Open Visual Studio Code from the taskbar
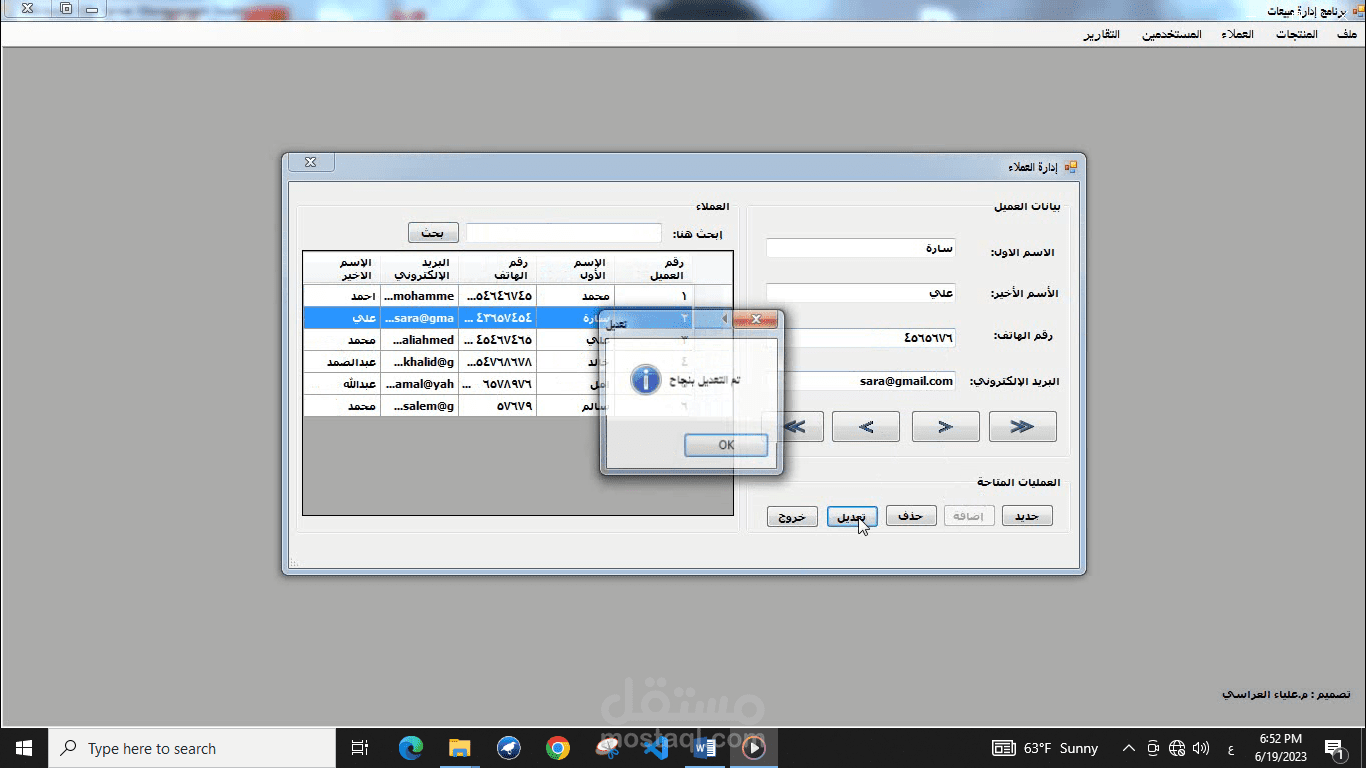 656,748
